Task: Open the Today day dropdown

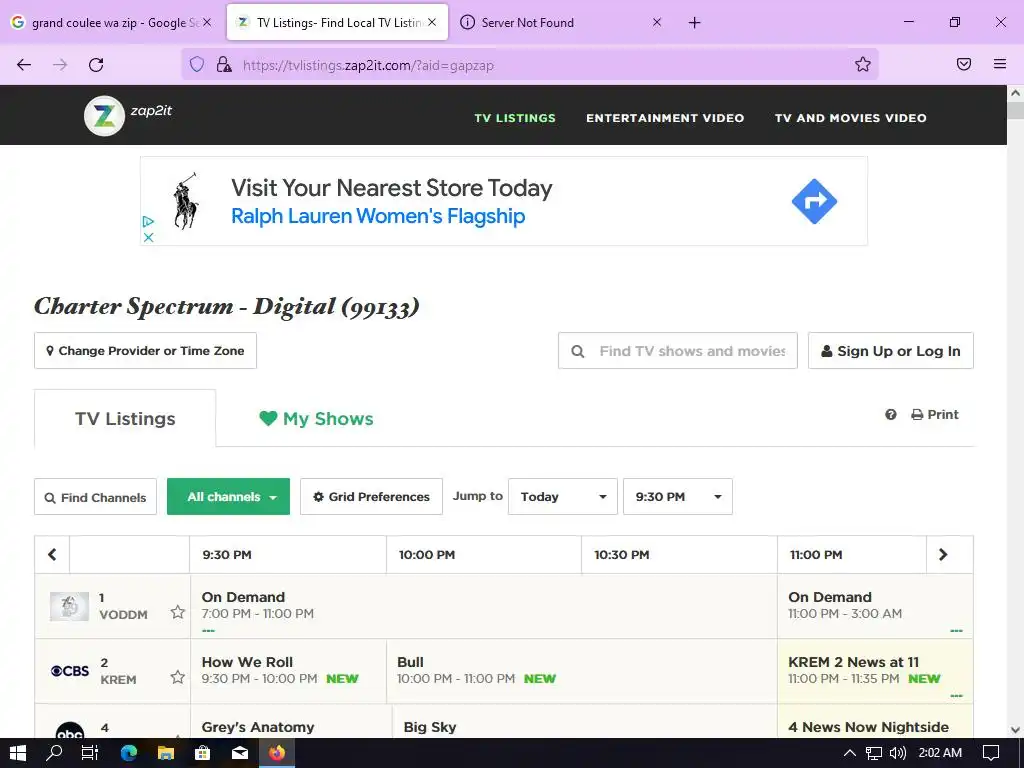Action: 563,497
